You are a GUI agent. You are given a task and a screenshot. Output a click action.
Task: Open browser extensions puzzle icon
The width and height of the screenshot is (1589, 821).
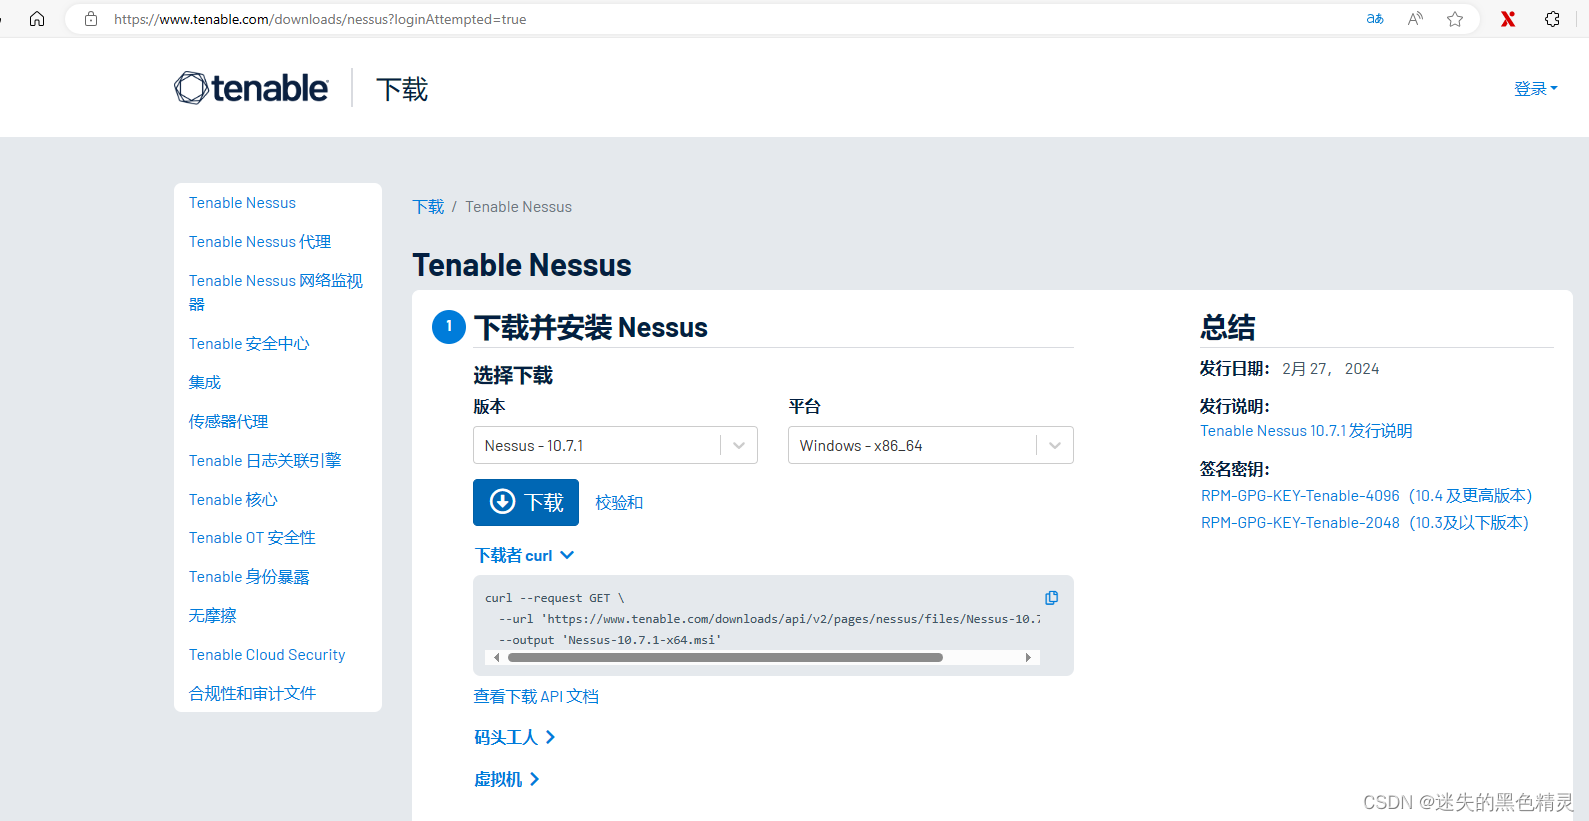pyautogui.click(x=1552, y=19)
